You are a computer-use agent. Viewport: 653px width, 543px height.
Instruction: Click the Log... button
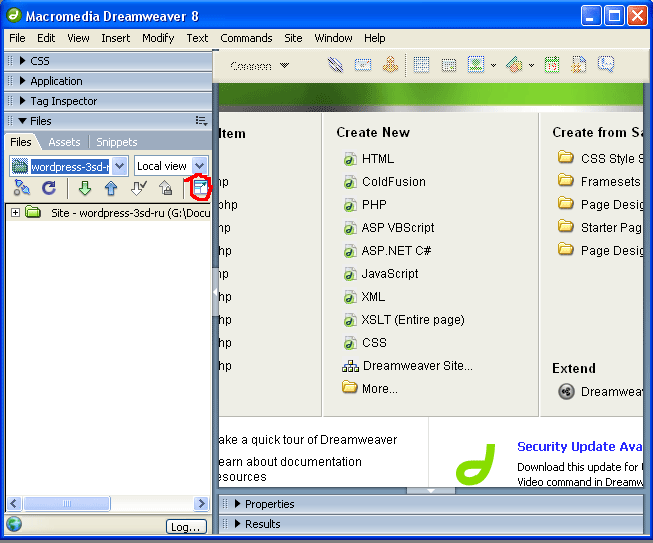point(186,527)
